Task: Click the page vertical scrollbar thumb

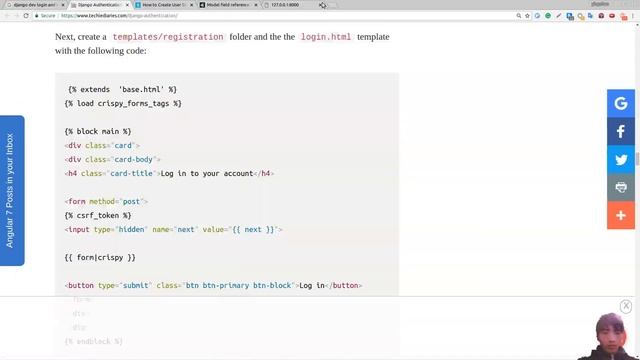Action: point(637,158)
